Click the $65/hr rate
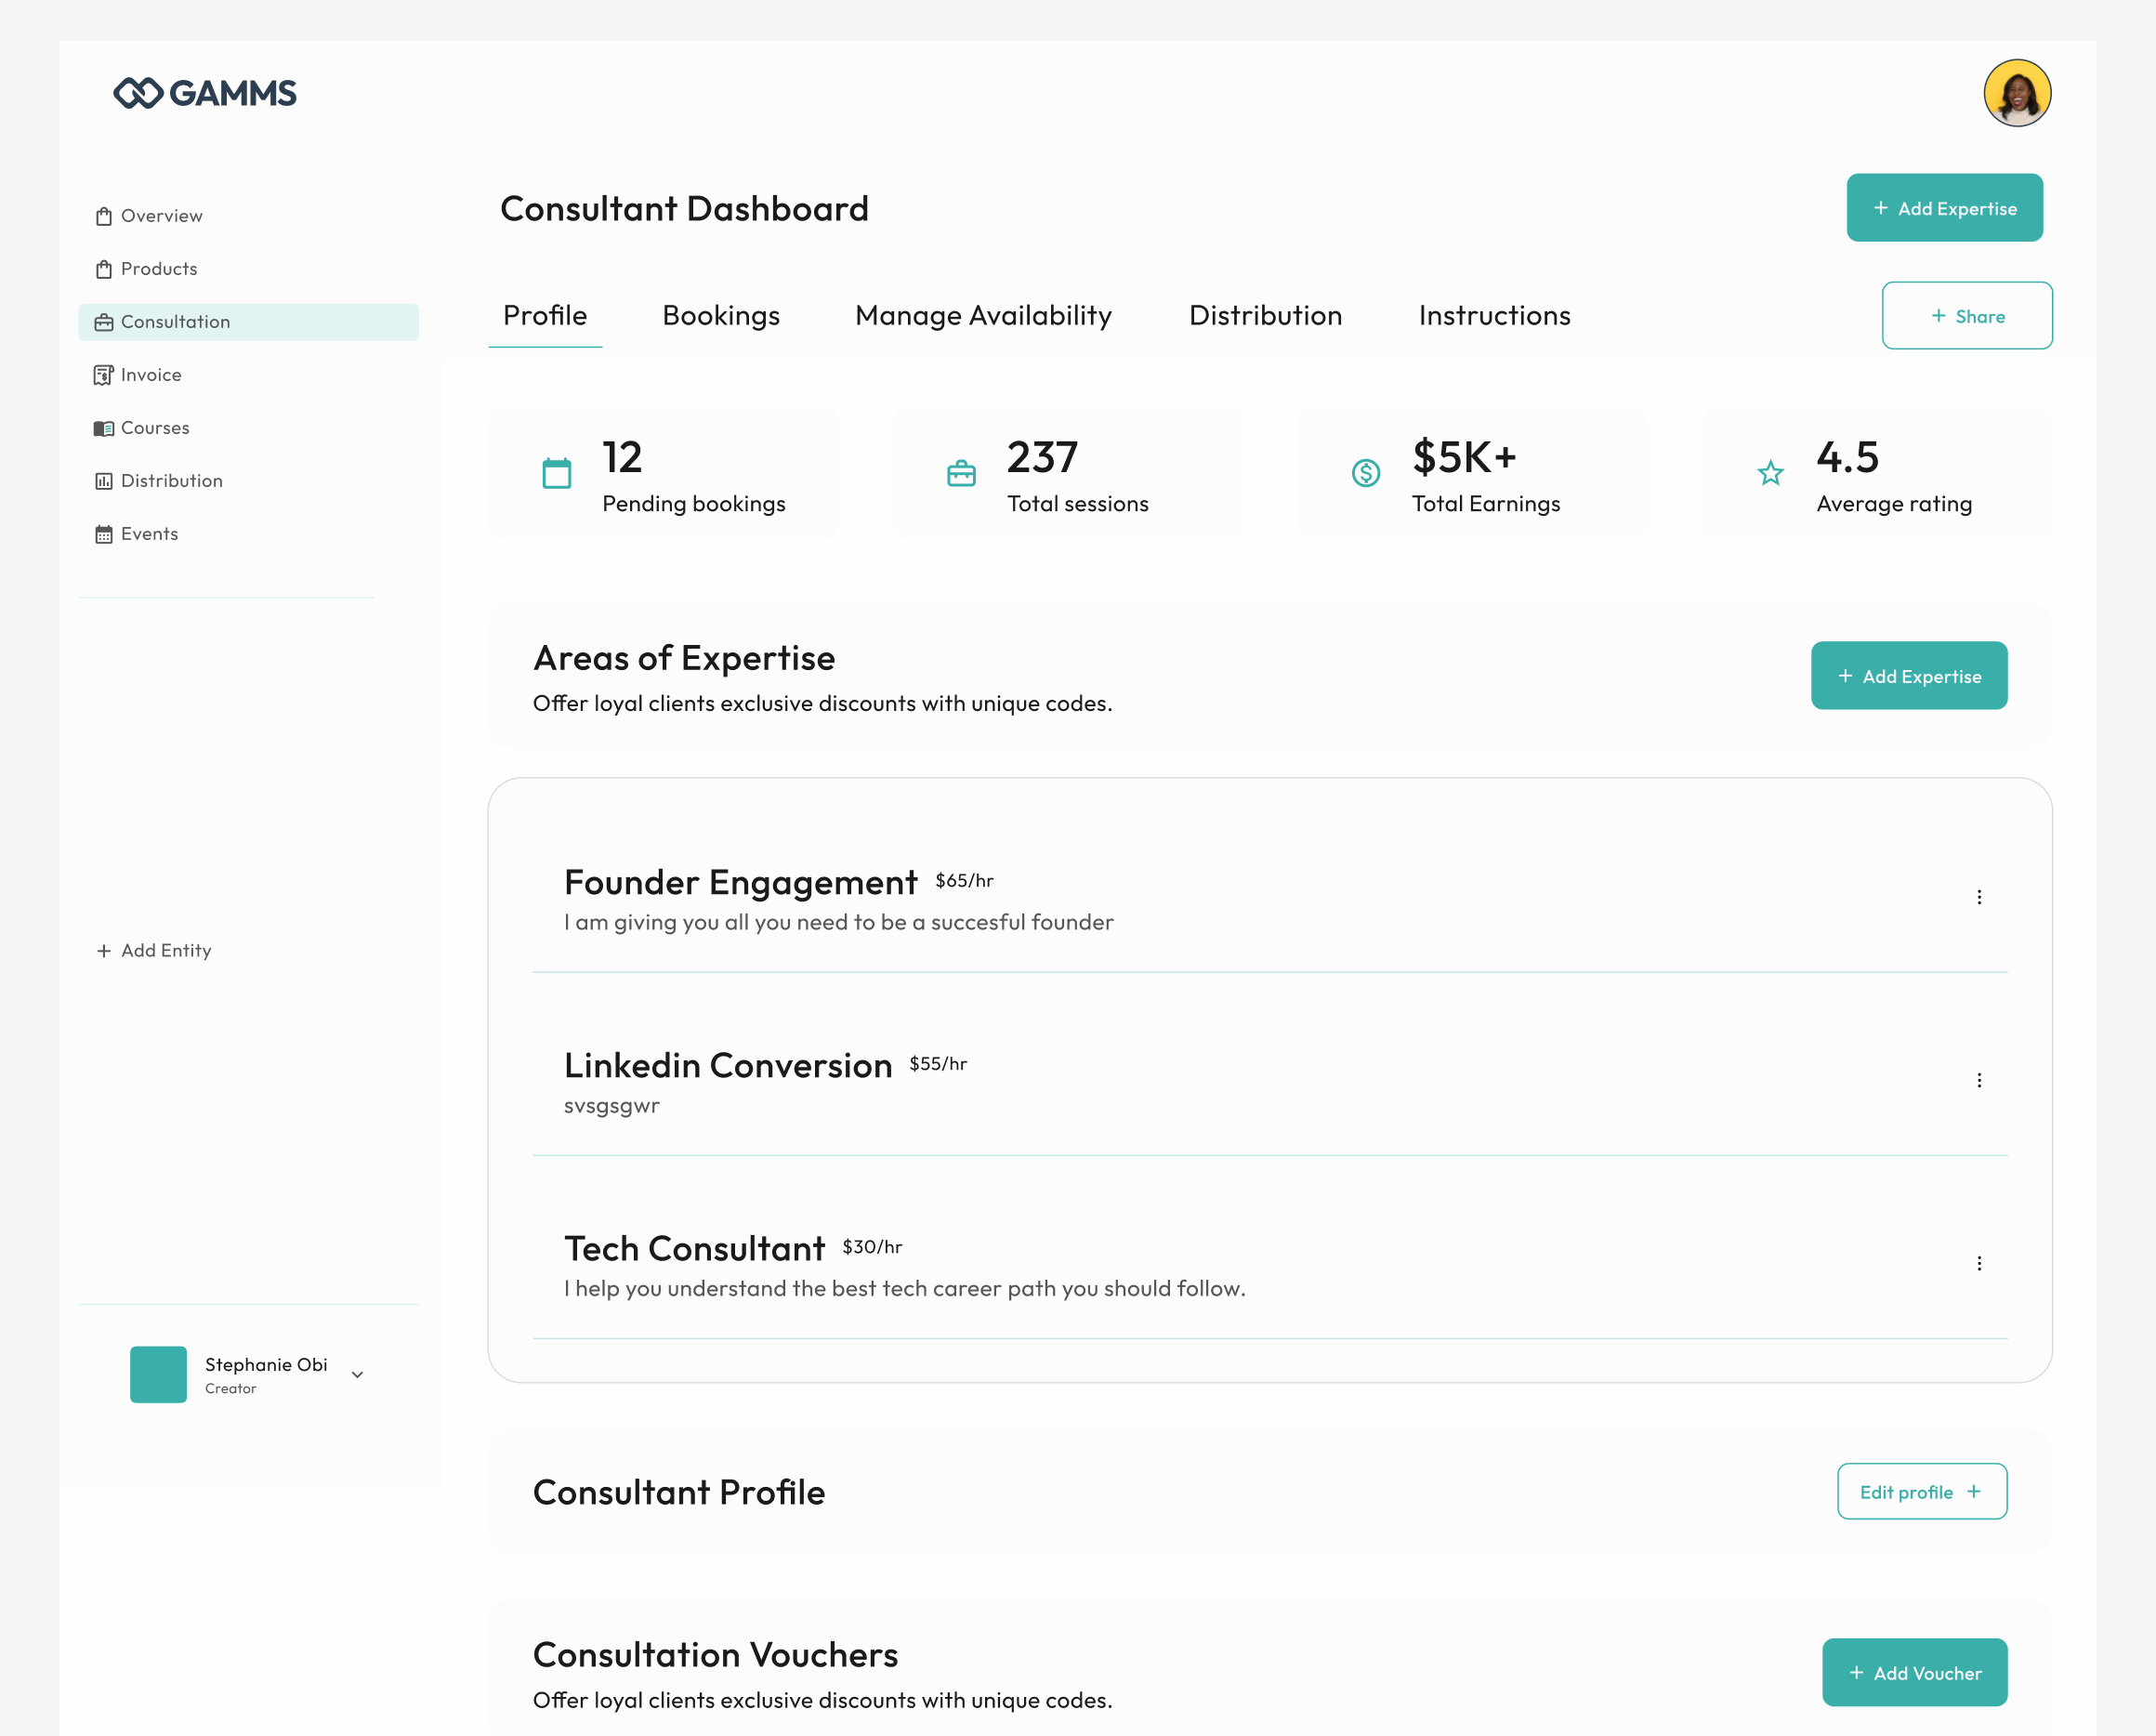This screenshot has height=1736, width=2156. [964, 881]
